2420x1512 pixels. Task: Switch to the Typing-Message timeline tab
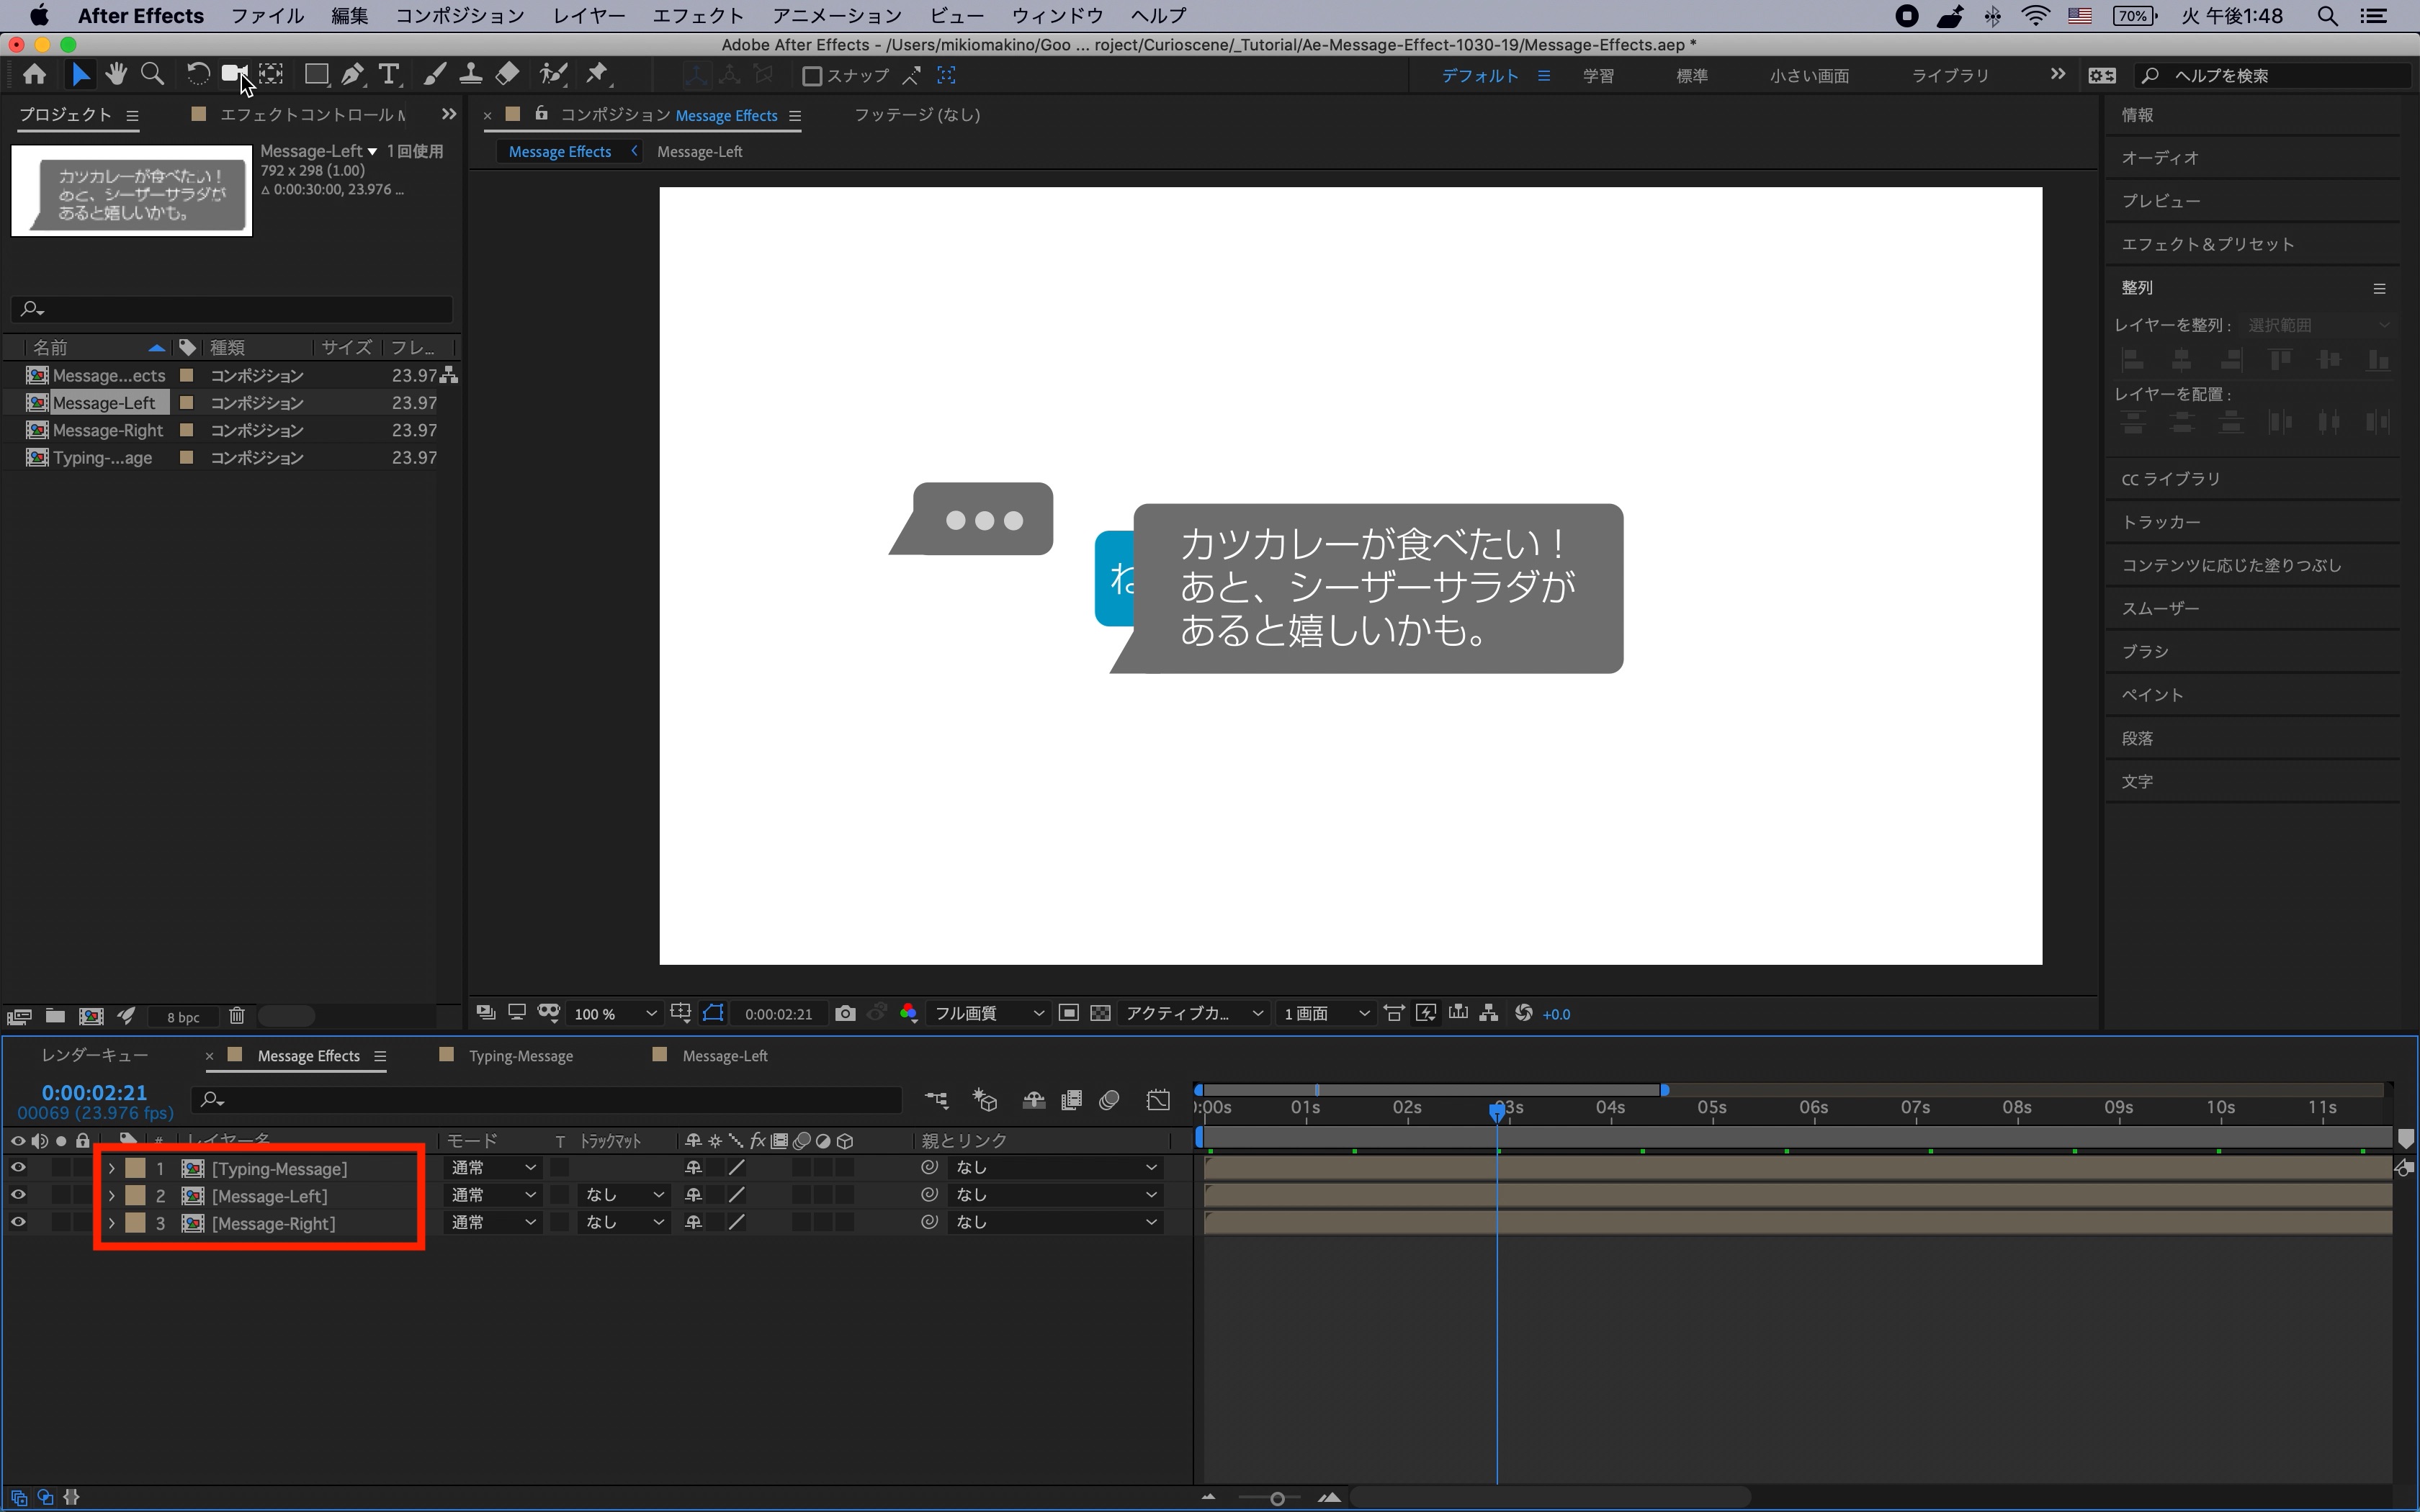[x=520, y=1056]
